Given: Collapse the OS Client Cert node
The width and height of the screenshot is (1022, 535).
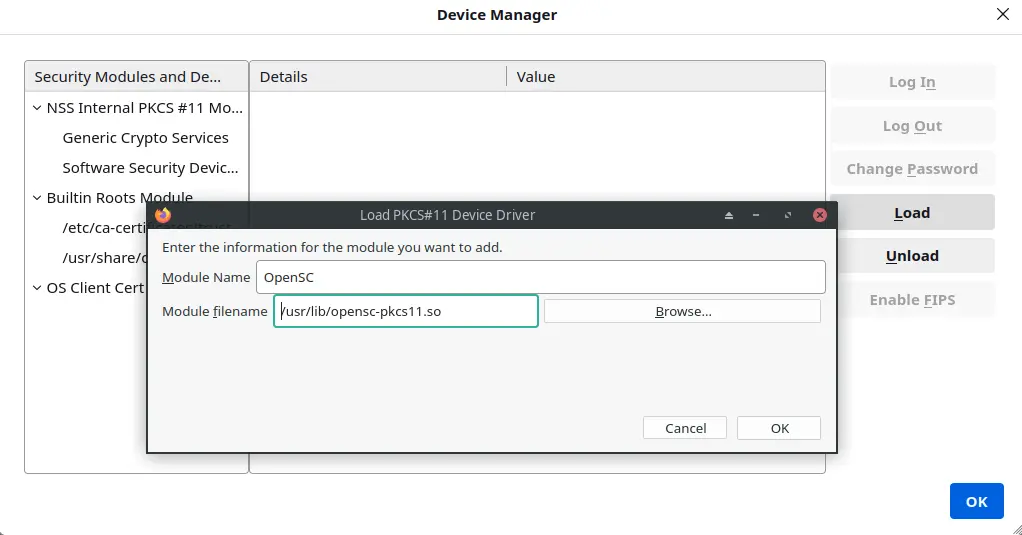Looking at the screenshot, I should (x=37, y=288).
